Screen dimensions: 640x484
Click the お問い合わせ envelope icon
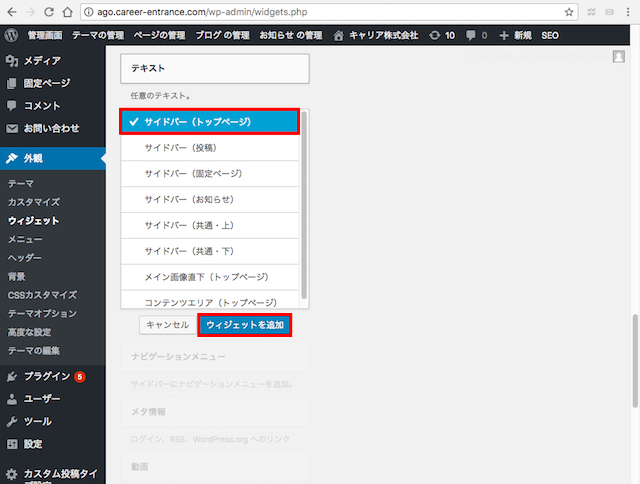12,129
